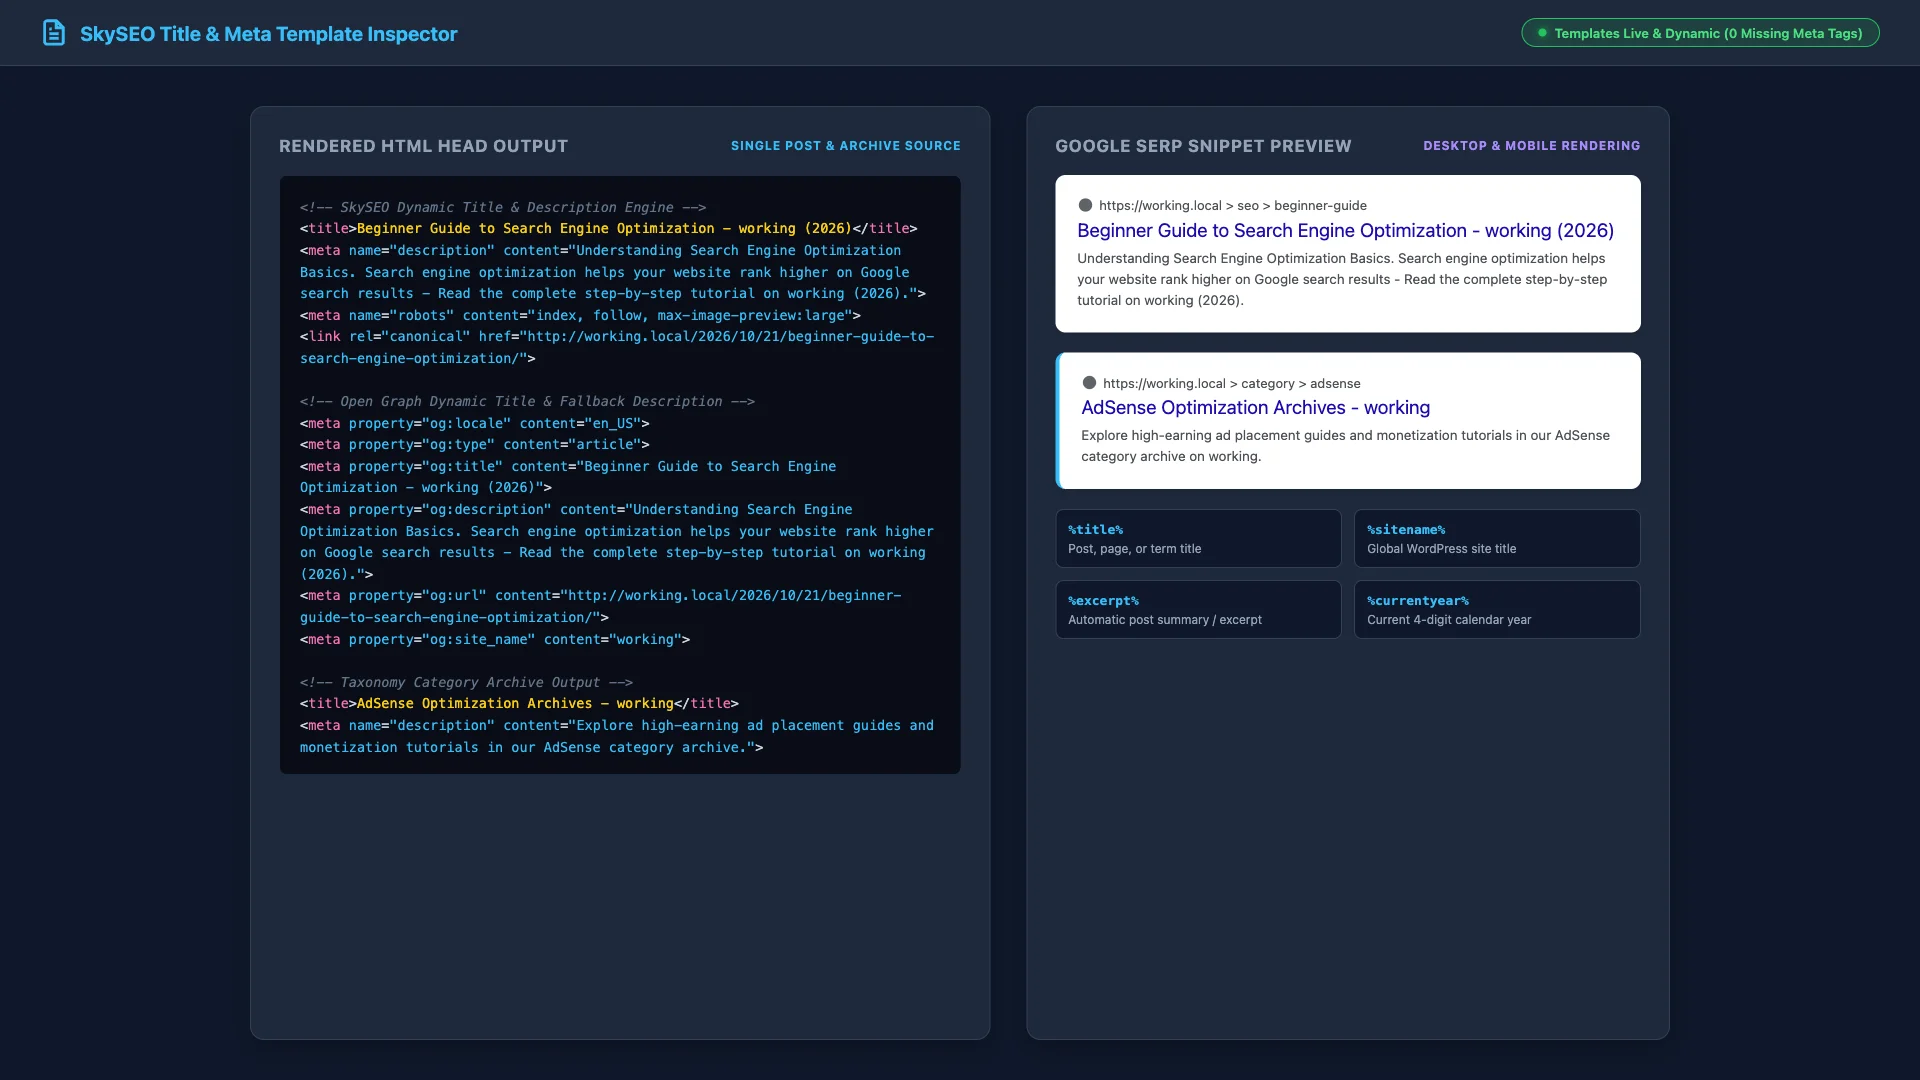Click the Desktop & Mobile Rendering label
This screenshot has height=1080, width=1920.
(1531, 146)
